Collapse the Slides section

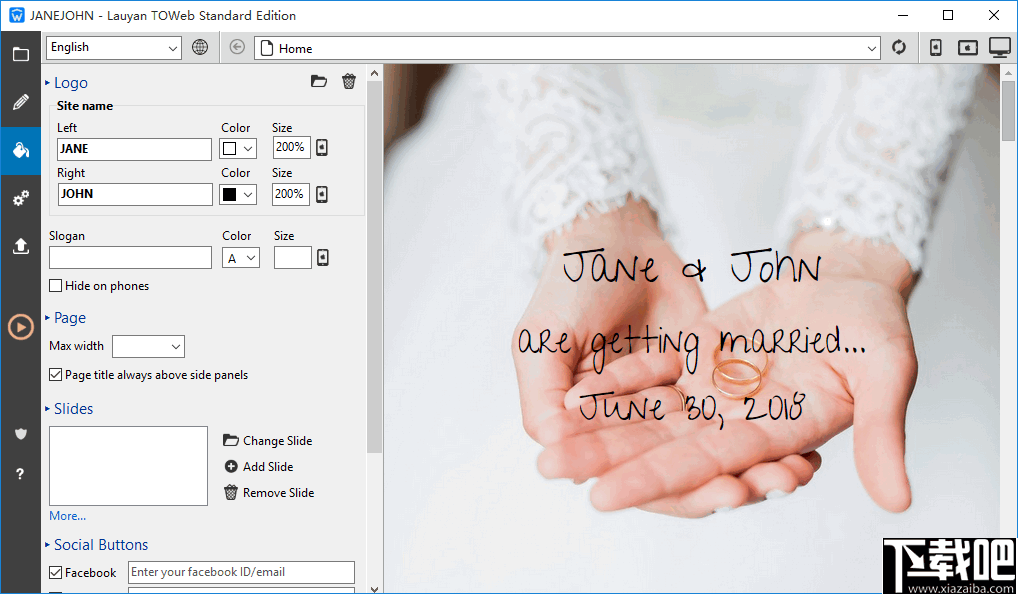pyautogui.click(x=72, y=409)
